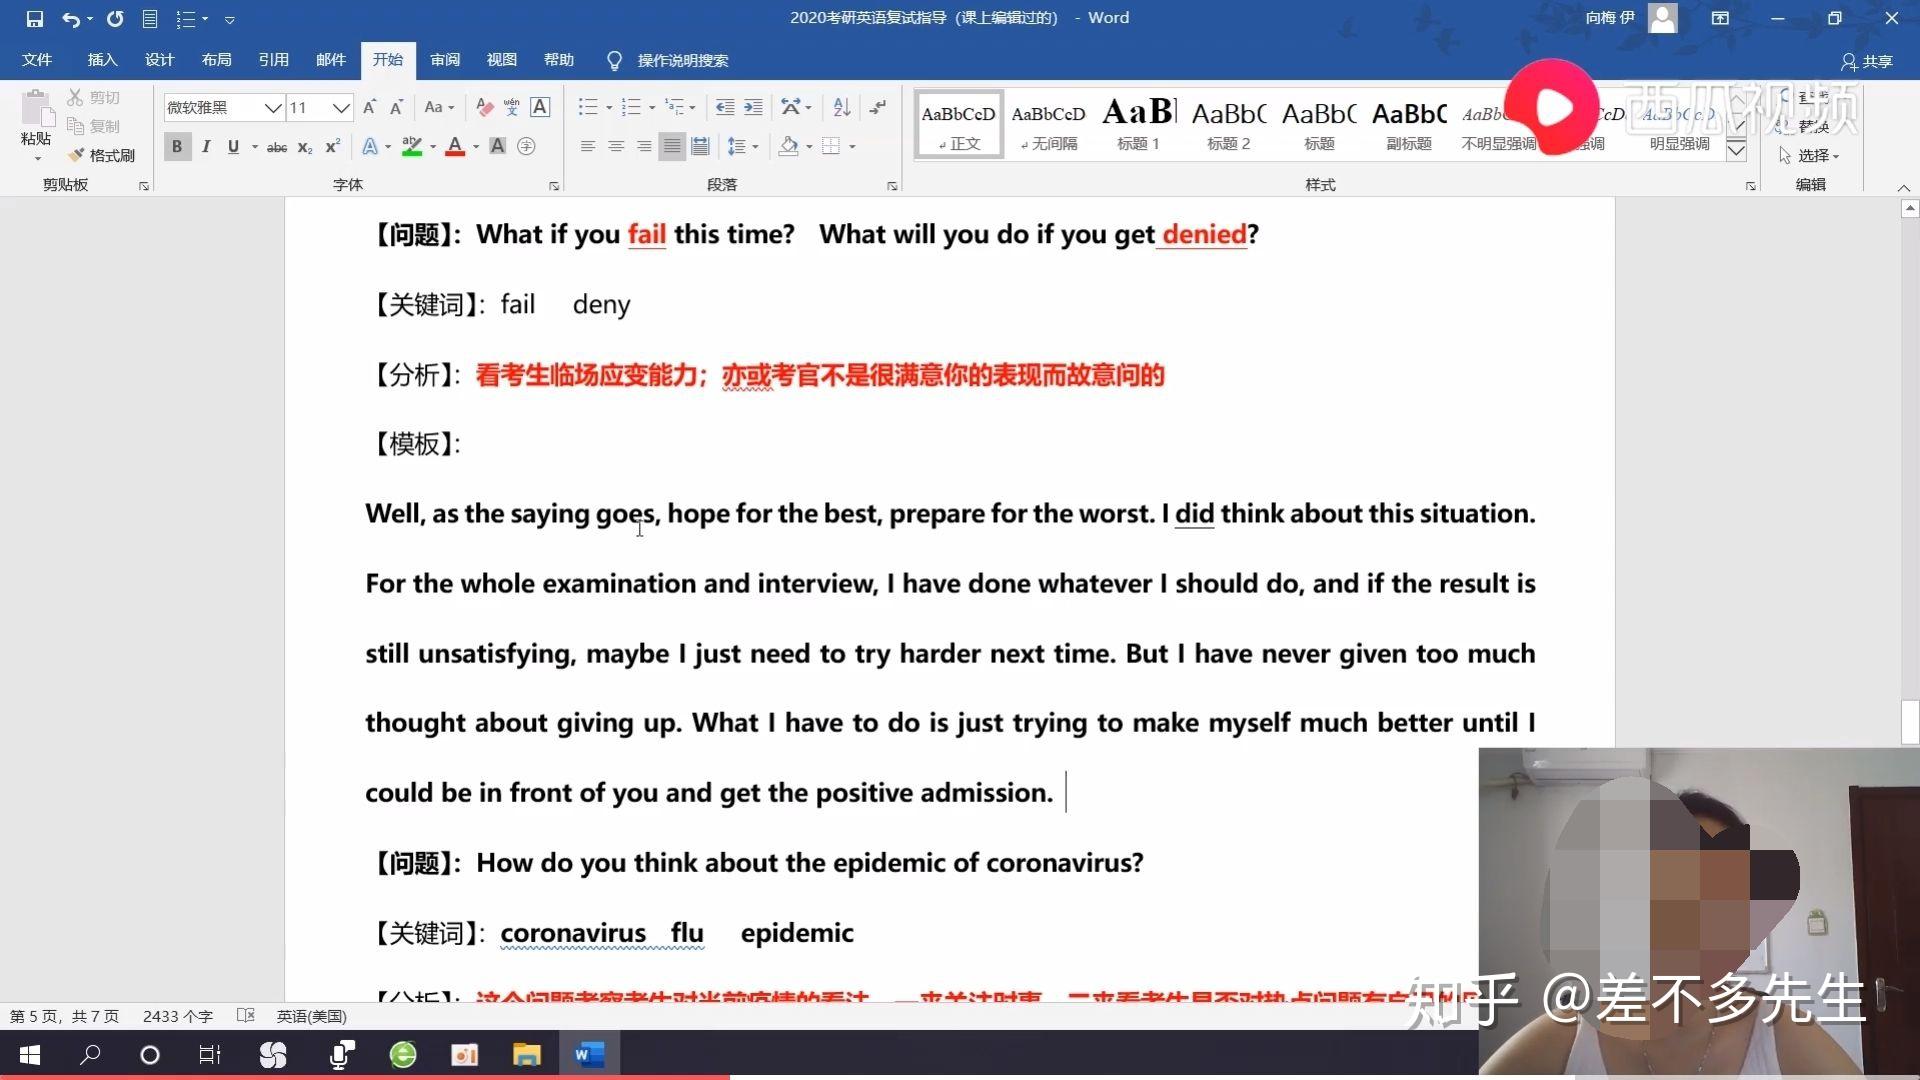
Task: Increase paragraph indent
Action: pos(753,107)
